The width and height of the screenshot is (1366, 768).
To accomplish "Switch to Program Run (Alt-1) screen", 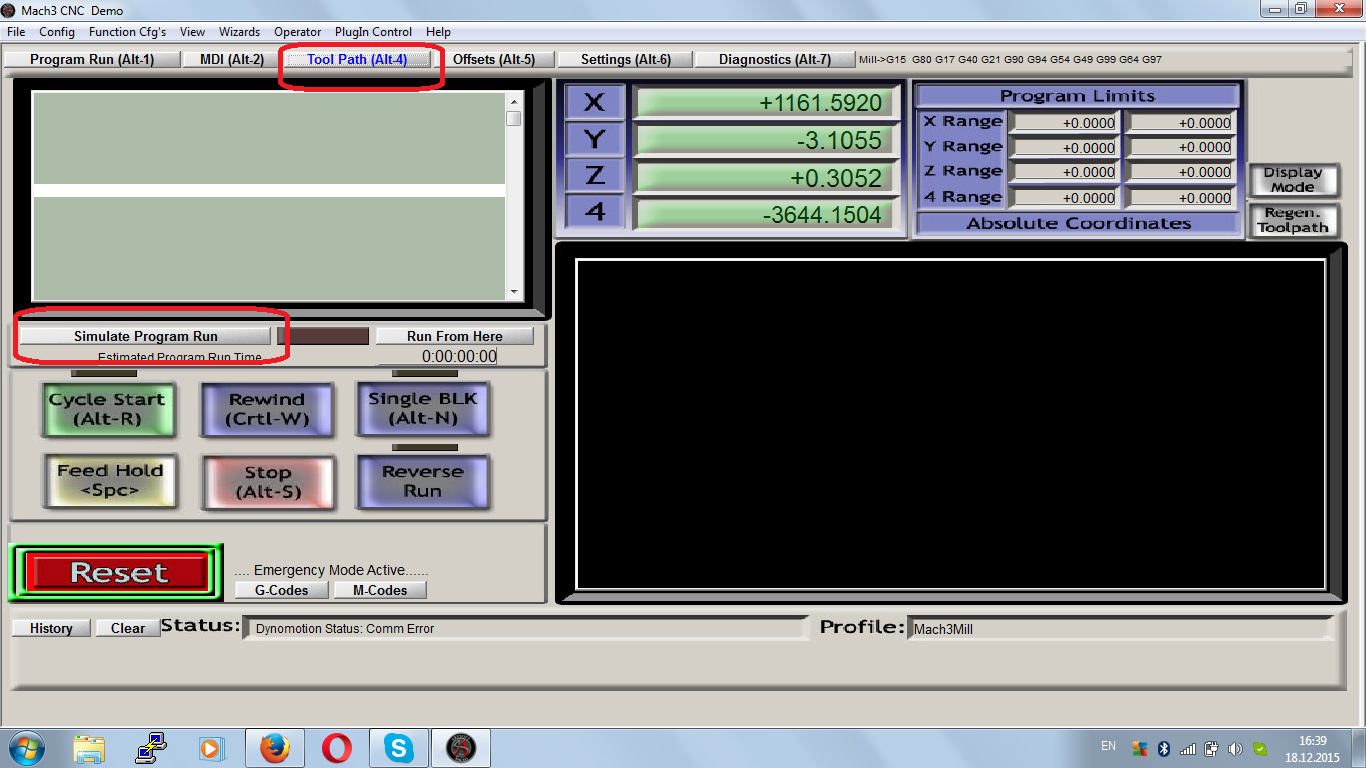I will 92,59.
